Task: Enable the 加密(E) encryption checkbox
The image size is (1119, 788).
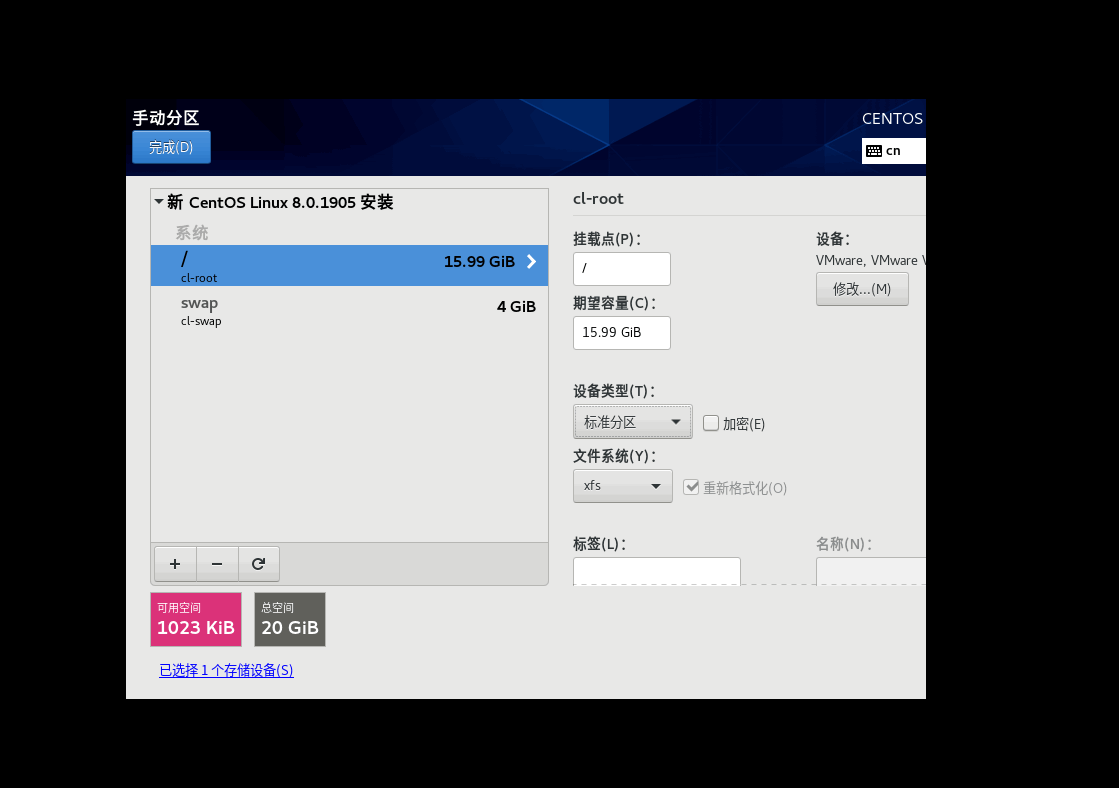Action: (x=711, y=423)
